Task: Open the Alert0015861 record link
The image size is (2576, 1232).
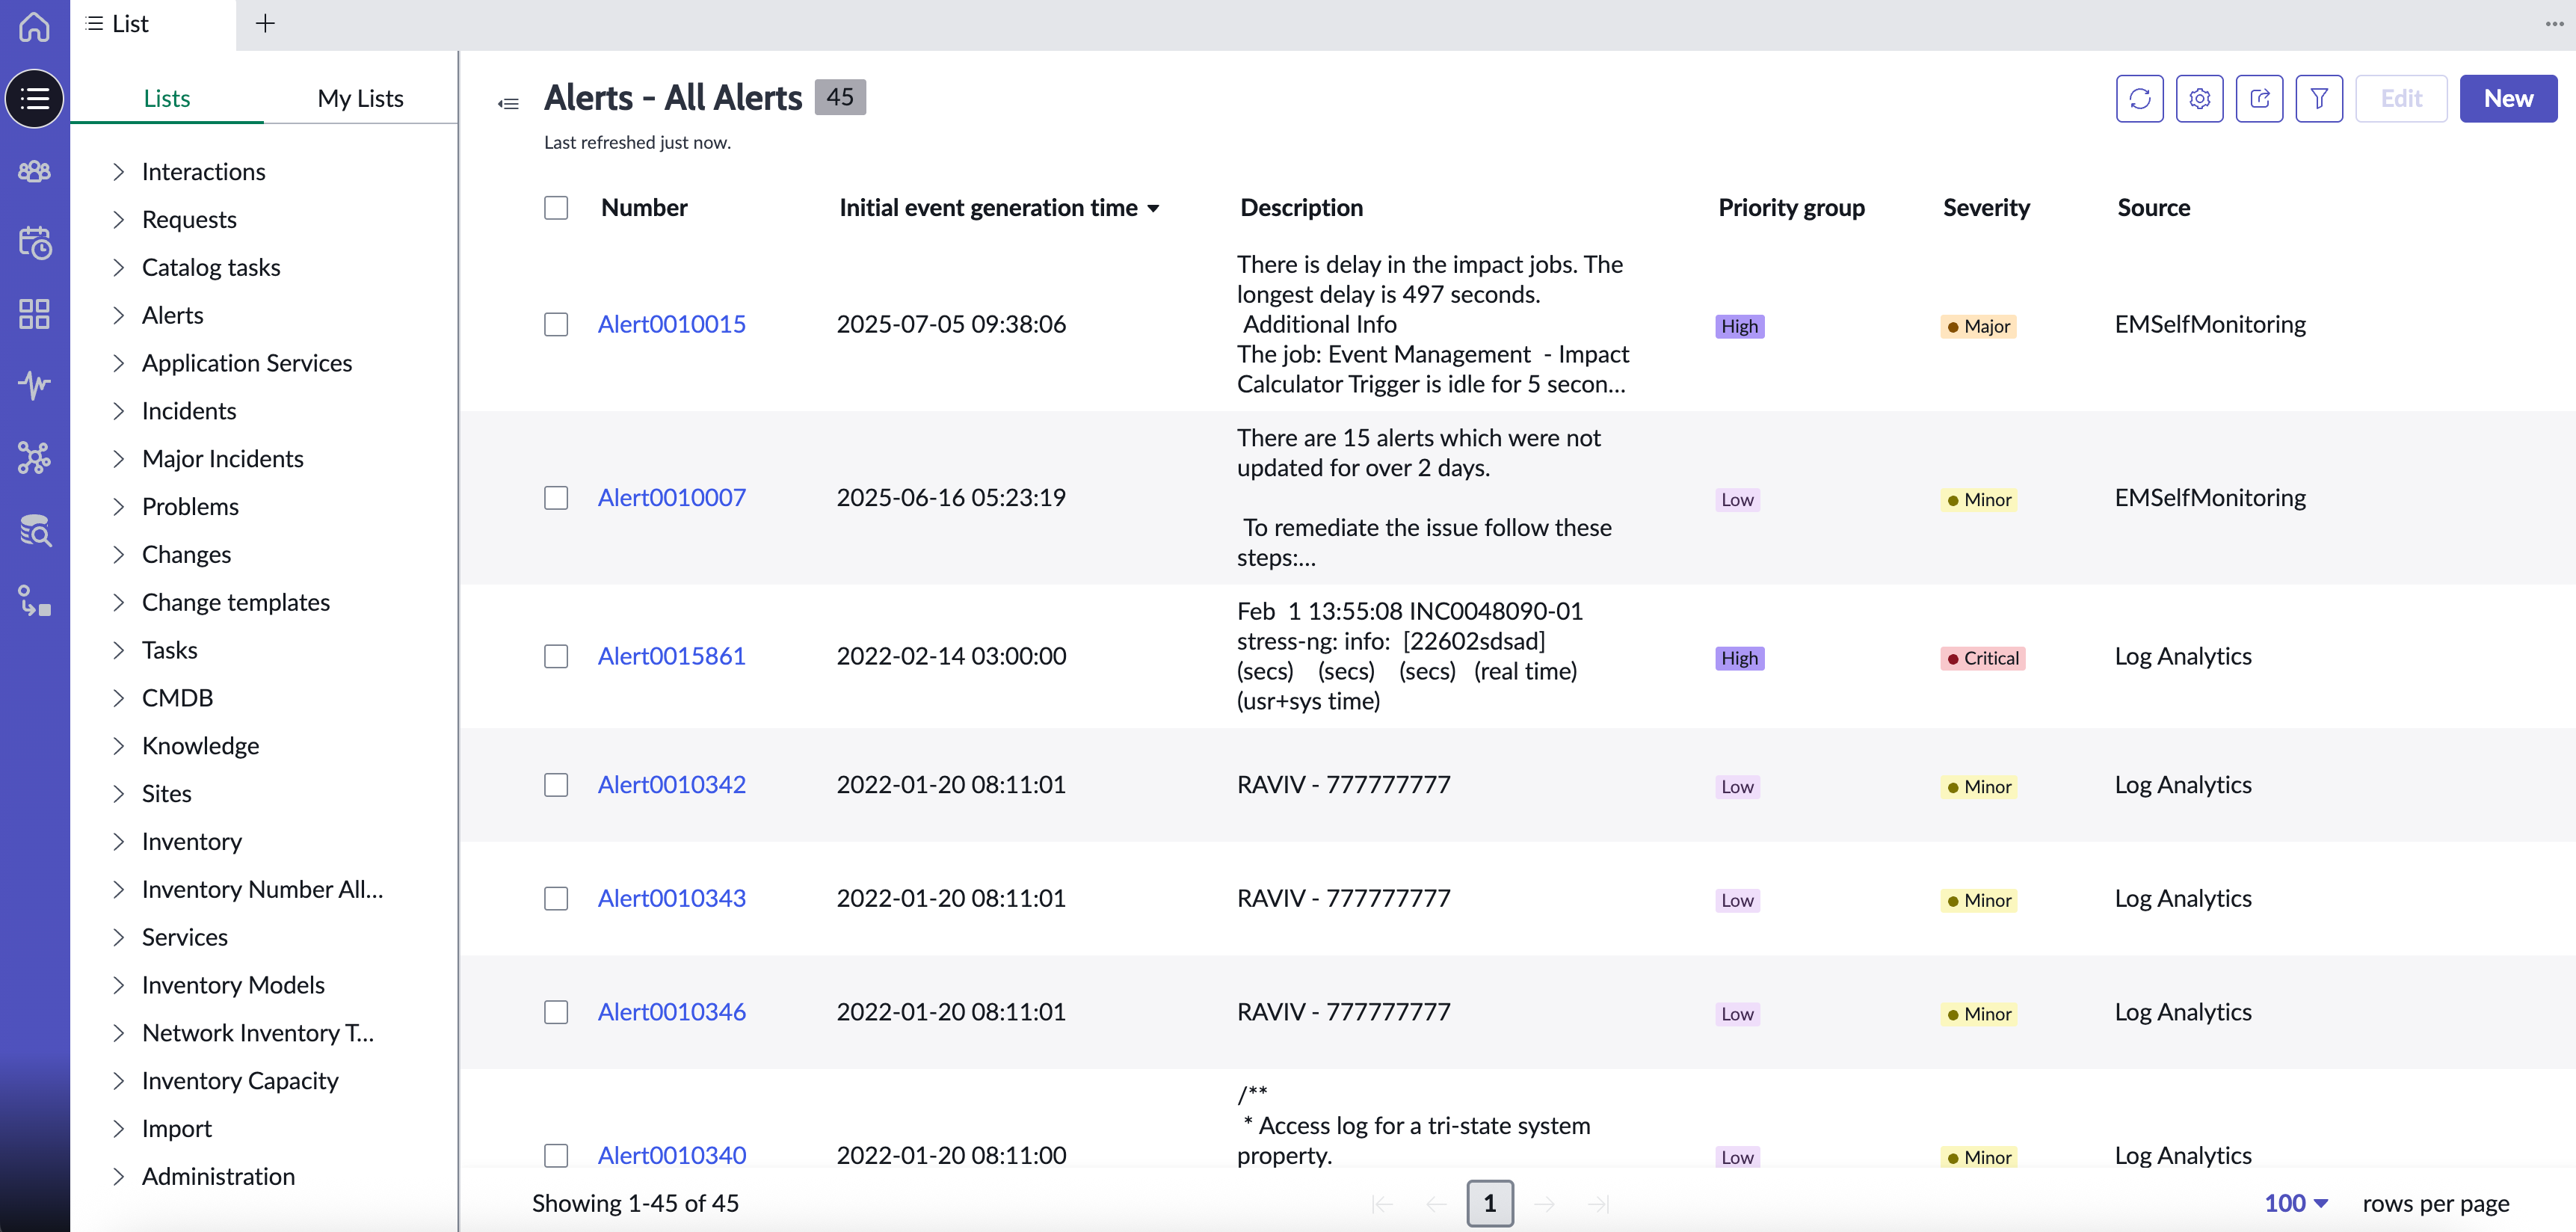Action: click(x=671, y=656)
